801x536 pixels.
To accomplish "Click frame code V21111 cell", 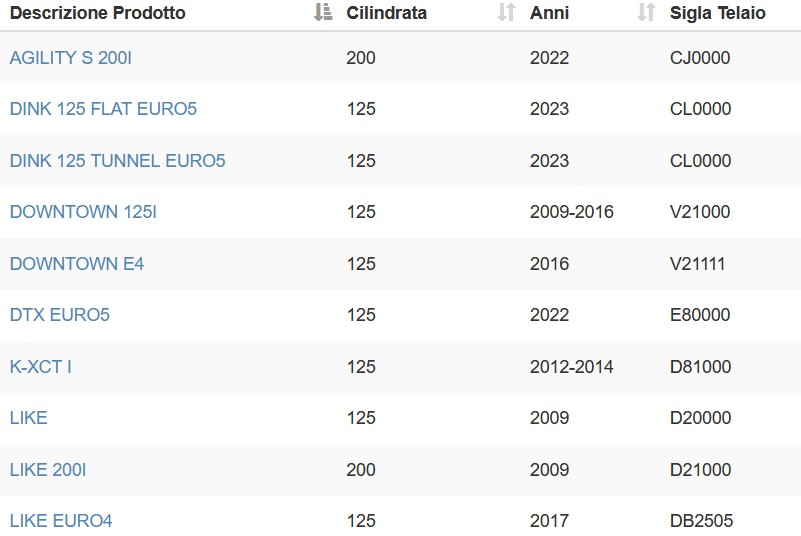I will tap(697, 264).
